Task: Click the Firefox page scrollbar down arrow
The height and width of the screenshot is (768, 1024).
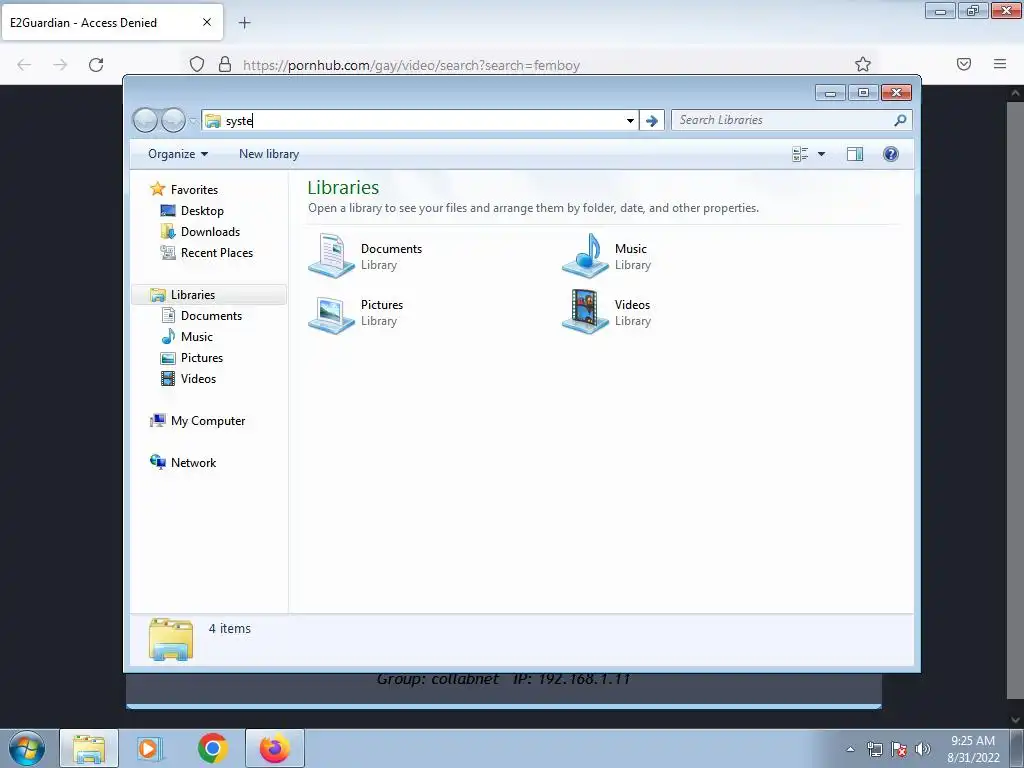Action: [x=1016, y=720]
